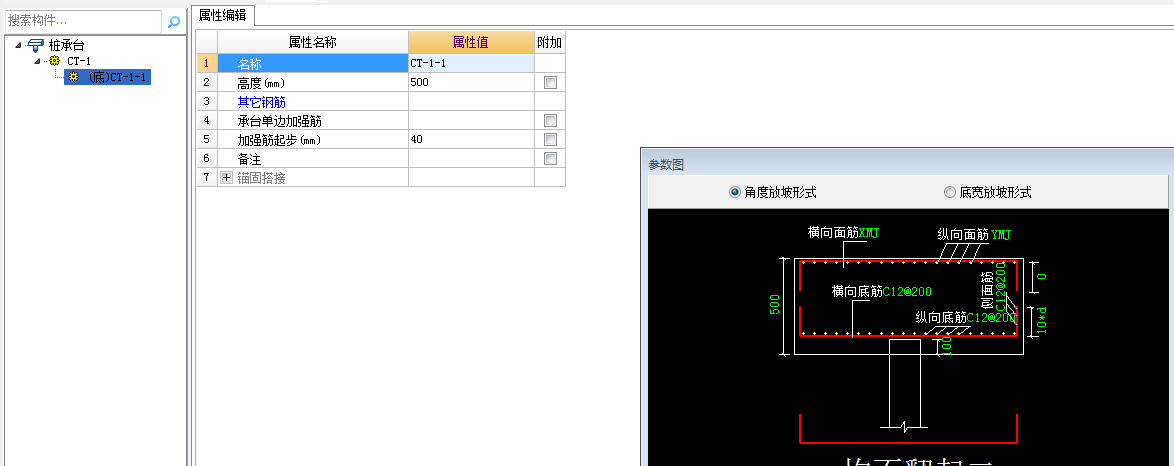This screenshot has width=1174, height=466.
Task: Click the 纵向面筋 YMJ value in diagram
Action: point(1001,235)
